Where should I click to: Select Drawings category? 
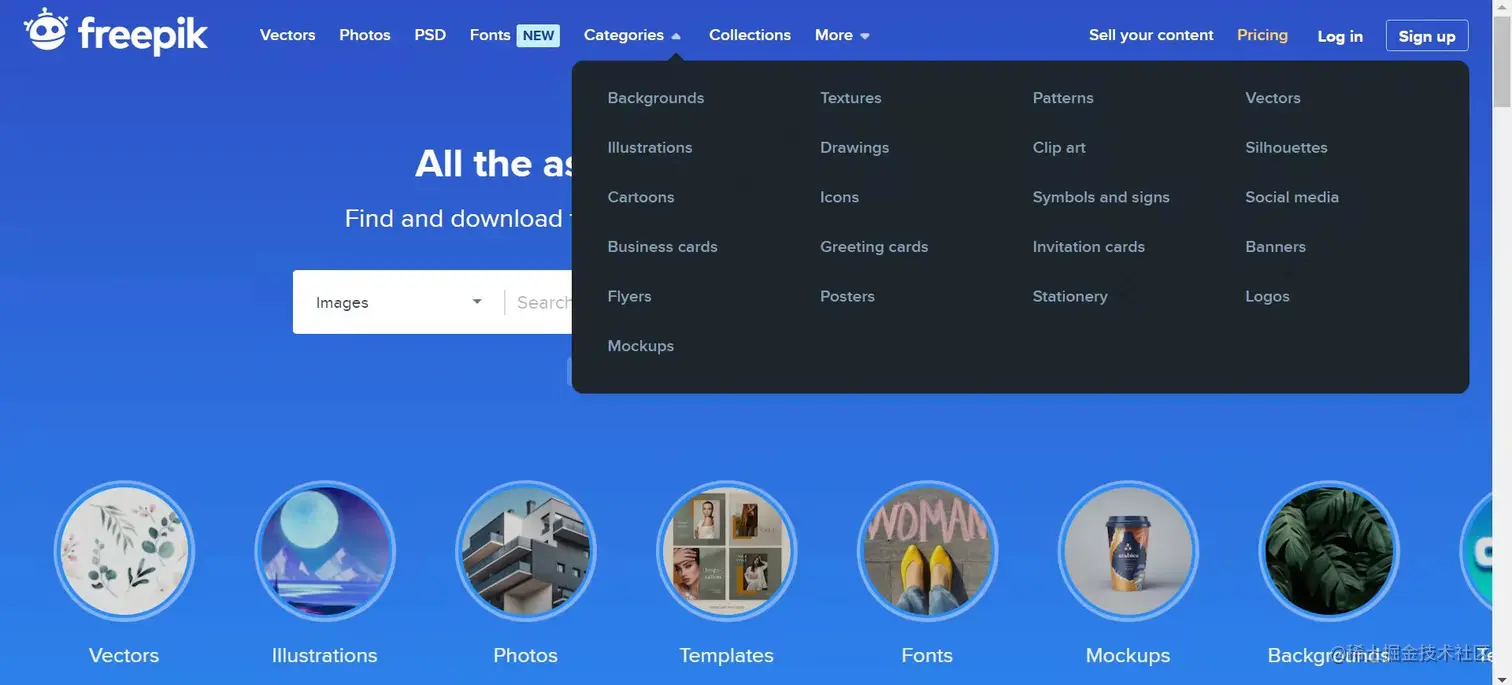(855, 148)
